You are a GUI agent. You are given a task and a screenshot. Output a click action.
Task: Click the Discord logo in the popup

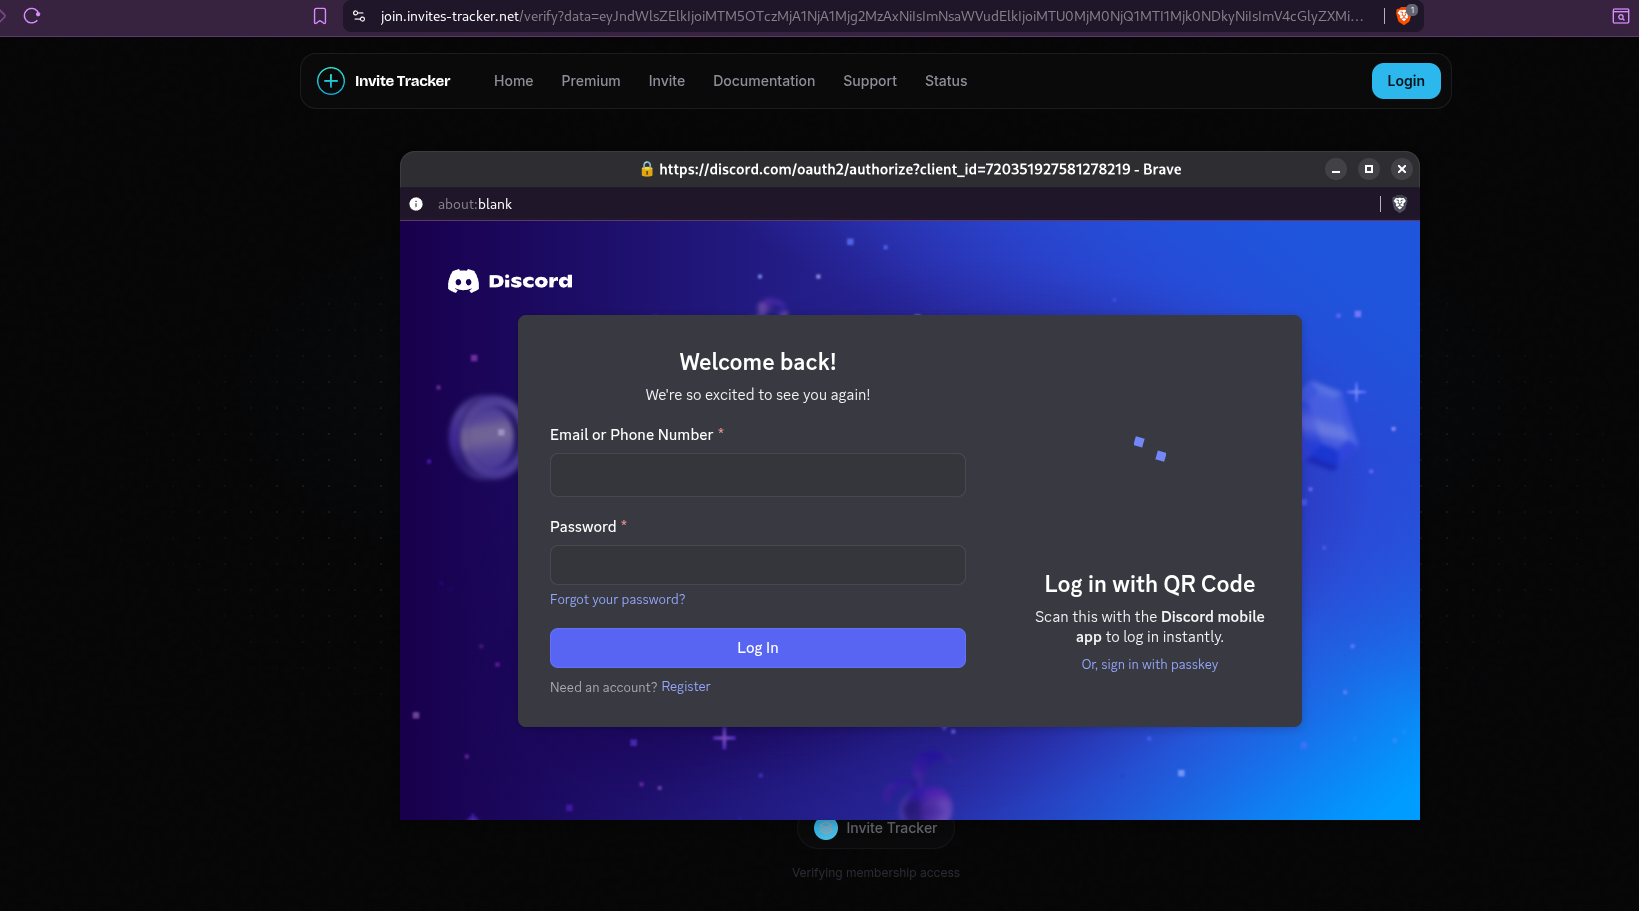tap(510, 281)
